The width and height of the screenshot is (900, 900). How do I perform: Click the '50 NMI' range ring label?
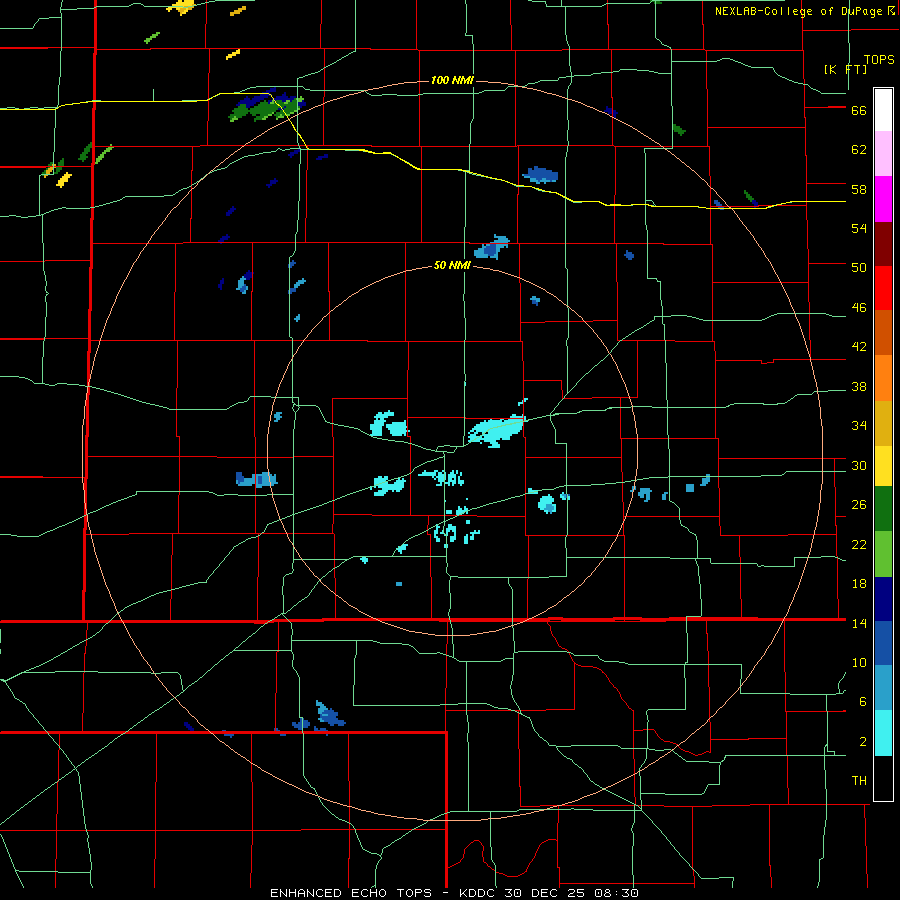pos(452,265)
